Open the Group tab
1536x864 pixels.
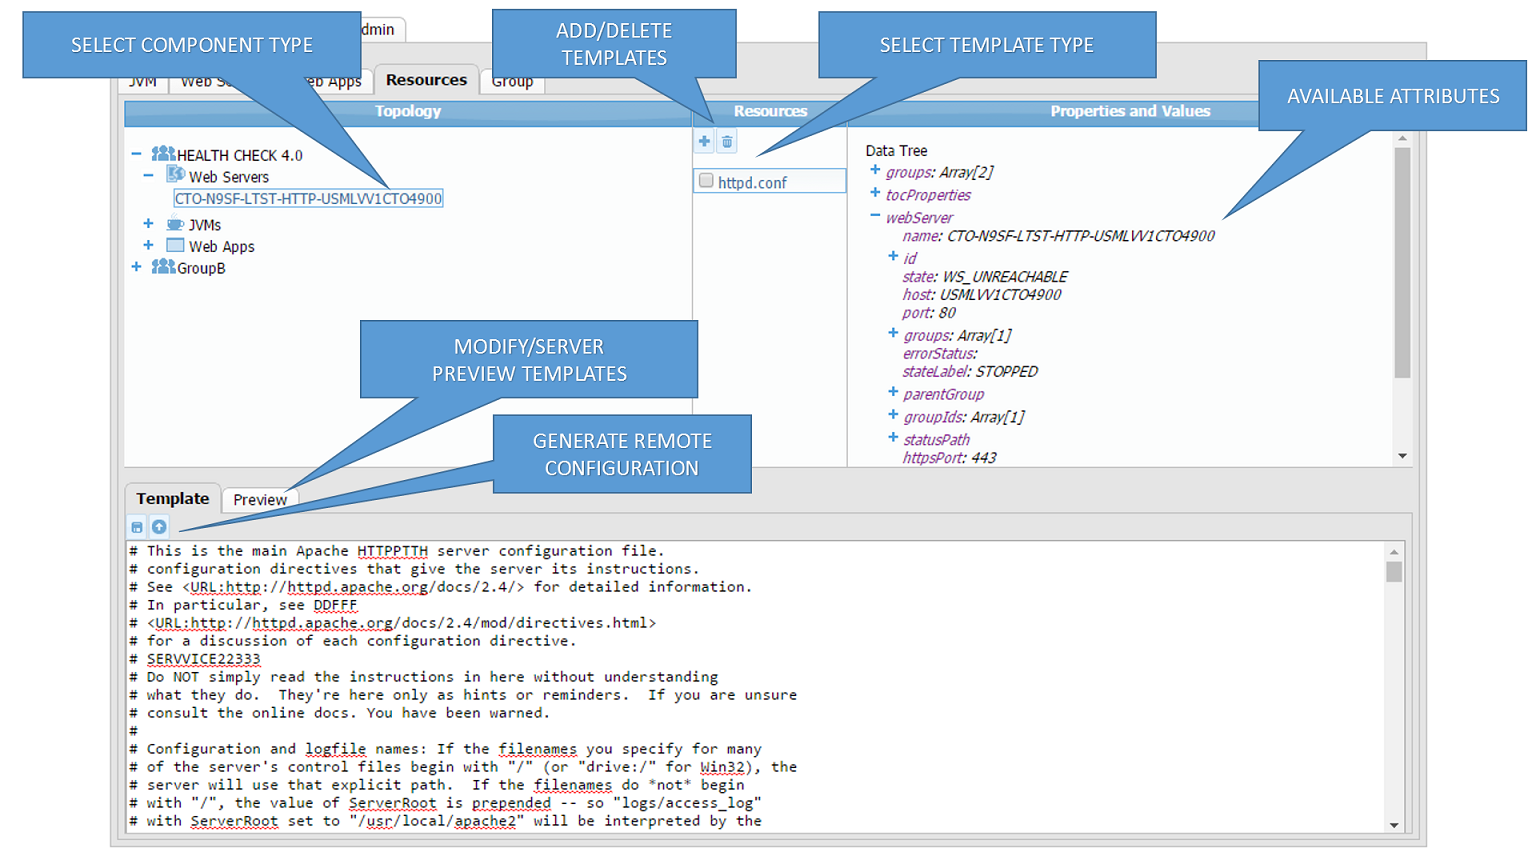(513, 82)
